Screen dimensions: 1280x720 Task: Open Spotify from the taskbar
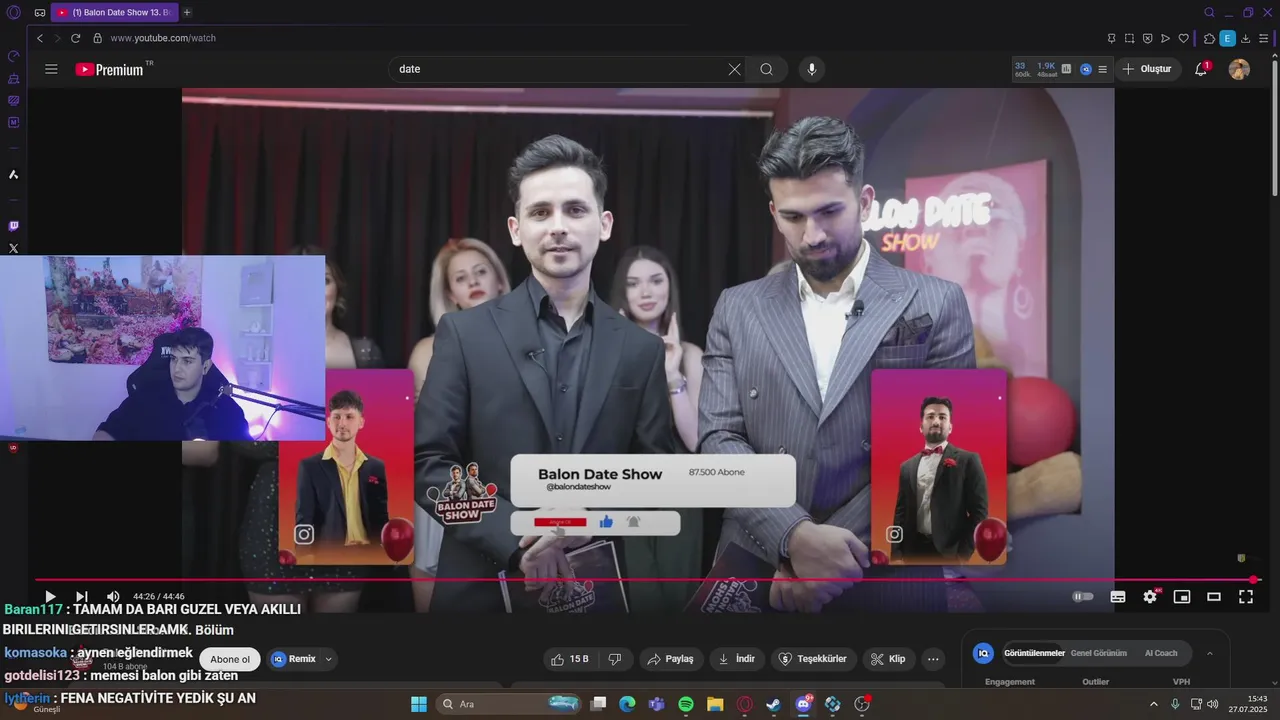tap(686, 704)
